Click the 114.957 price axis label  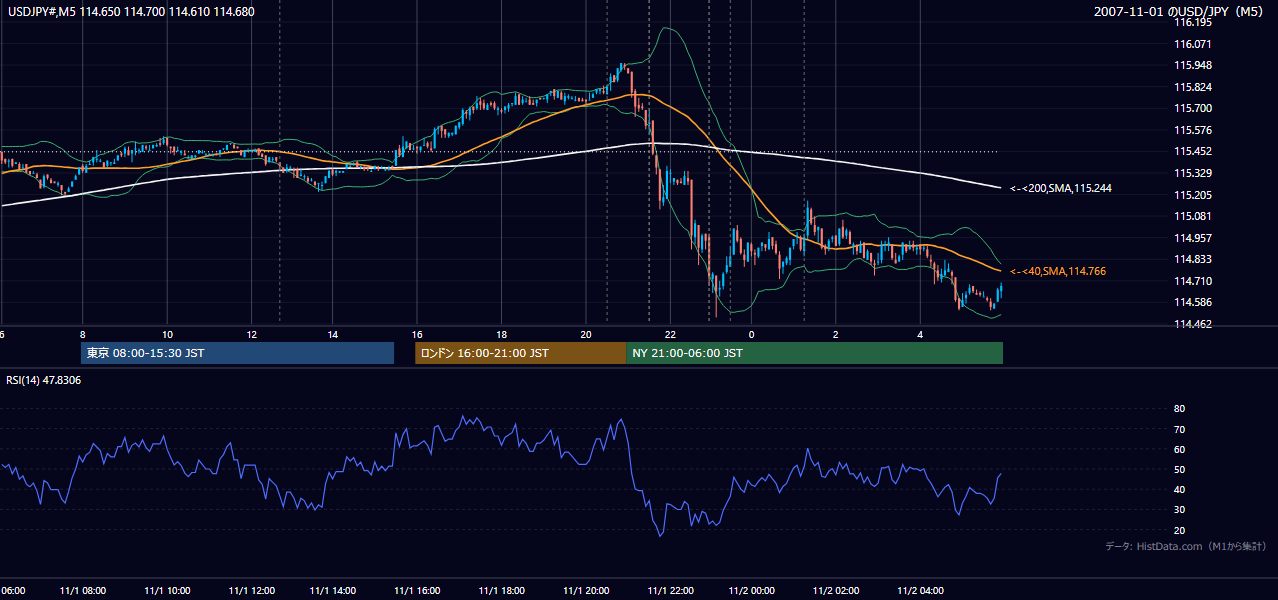[1193, 238]
